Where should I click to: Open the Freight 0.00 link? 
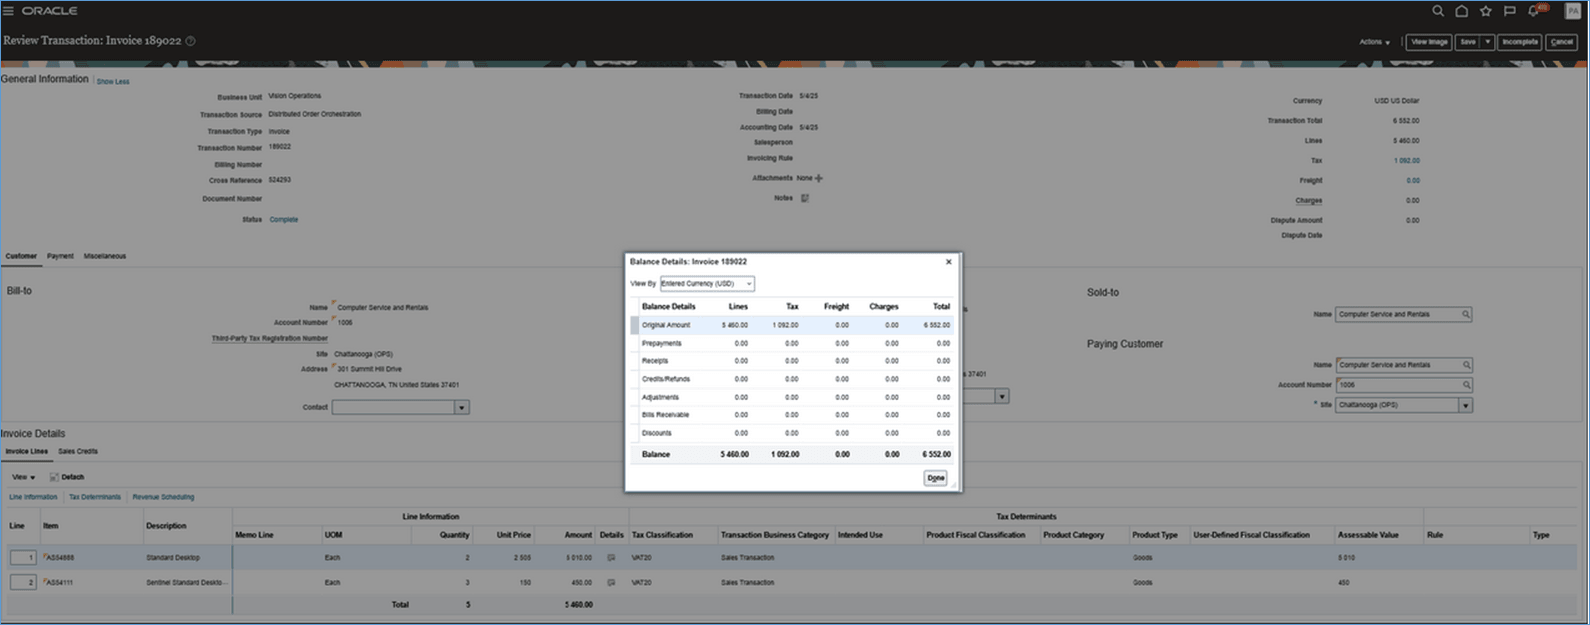(1412, 180)
